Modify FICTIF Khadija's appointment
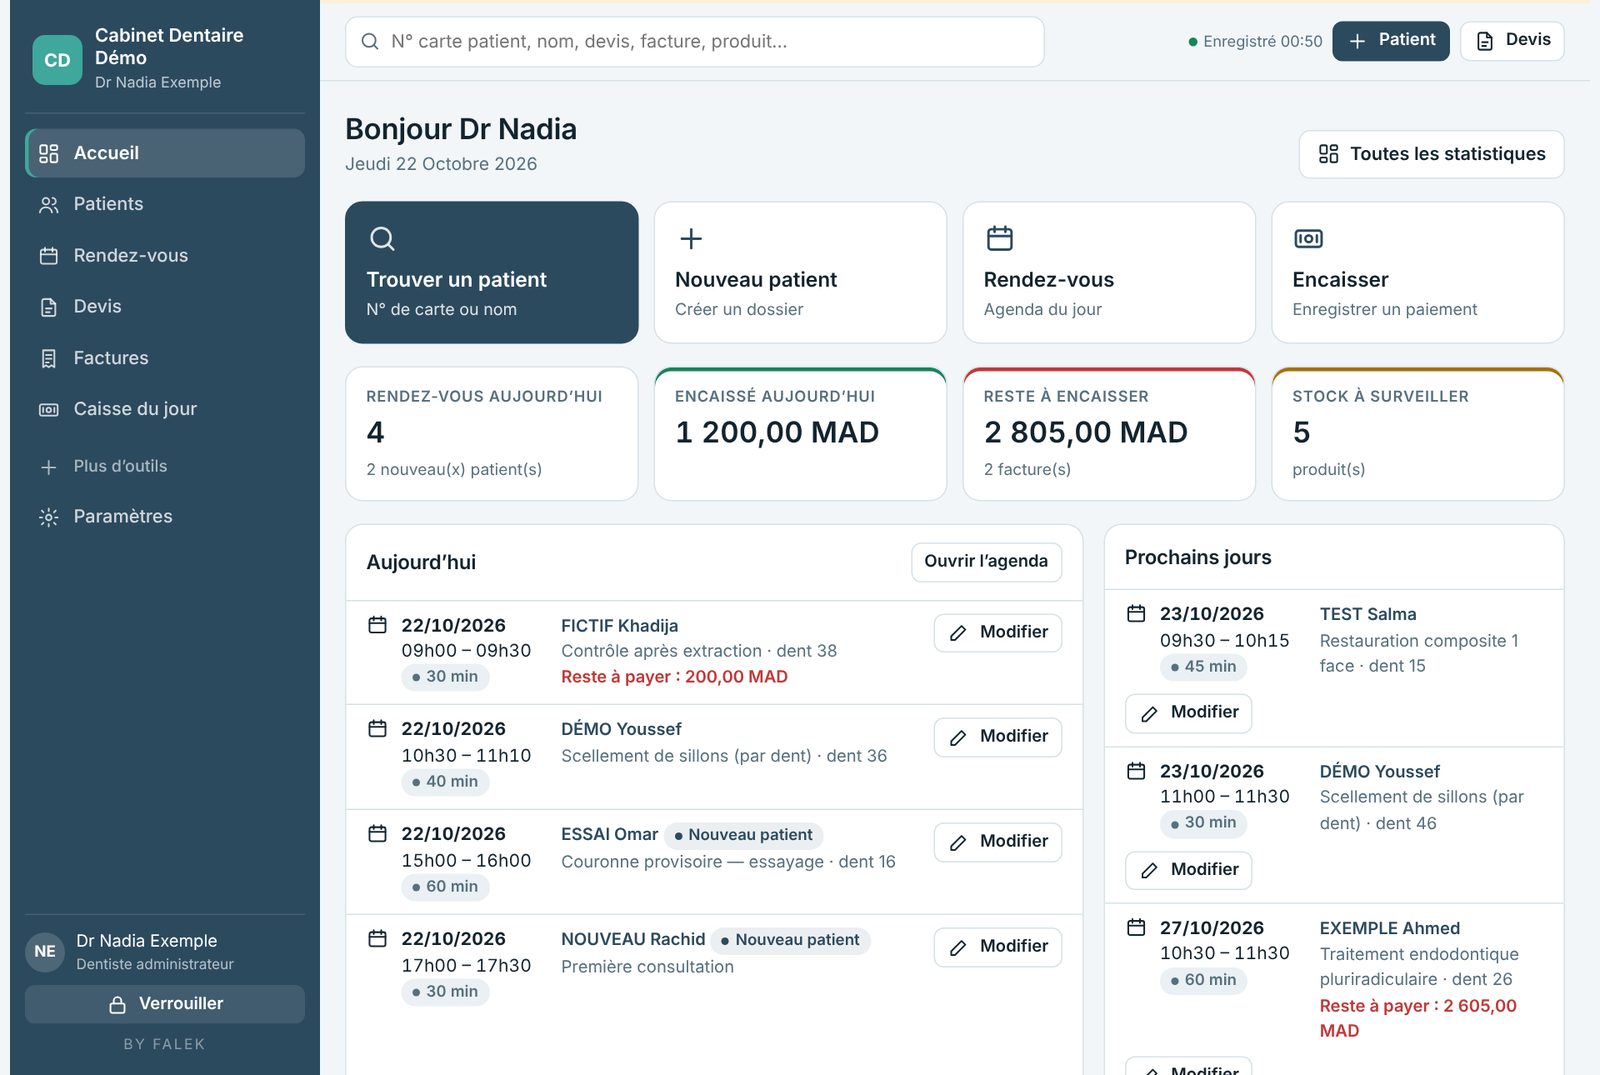 (x=998, y=633)
